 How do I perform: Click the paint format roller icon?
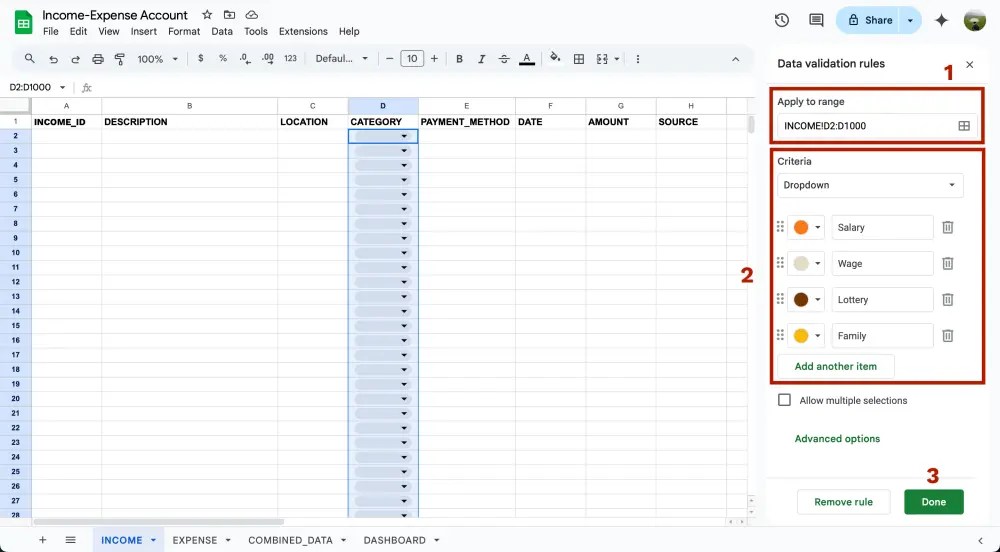tap(120, 59)
